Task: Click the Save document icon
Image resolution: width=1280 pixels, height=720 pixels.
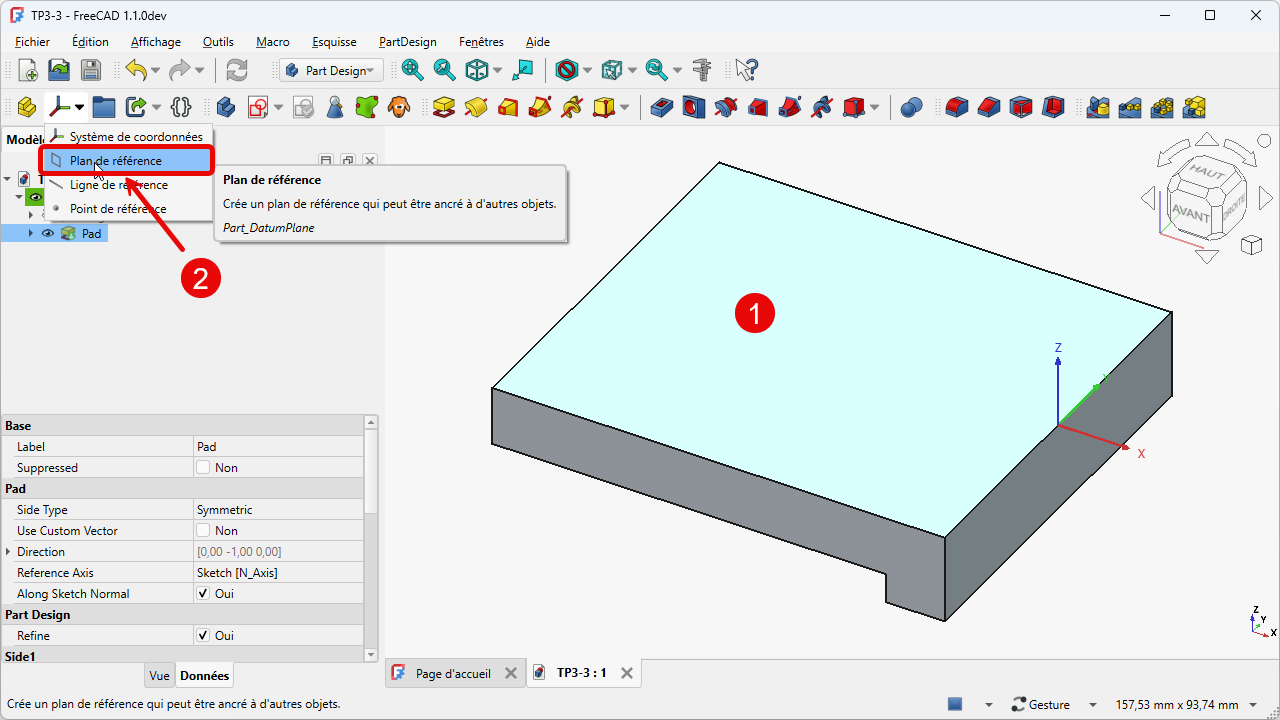Action: (x=91, y=70)
